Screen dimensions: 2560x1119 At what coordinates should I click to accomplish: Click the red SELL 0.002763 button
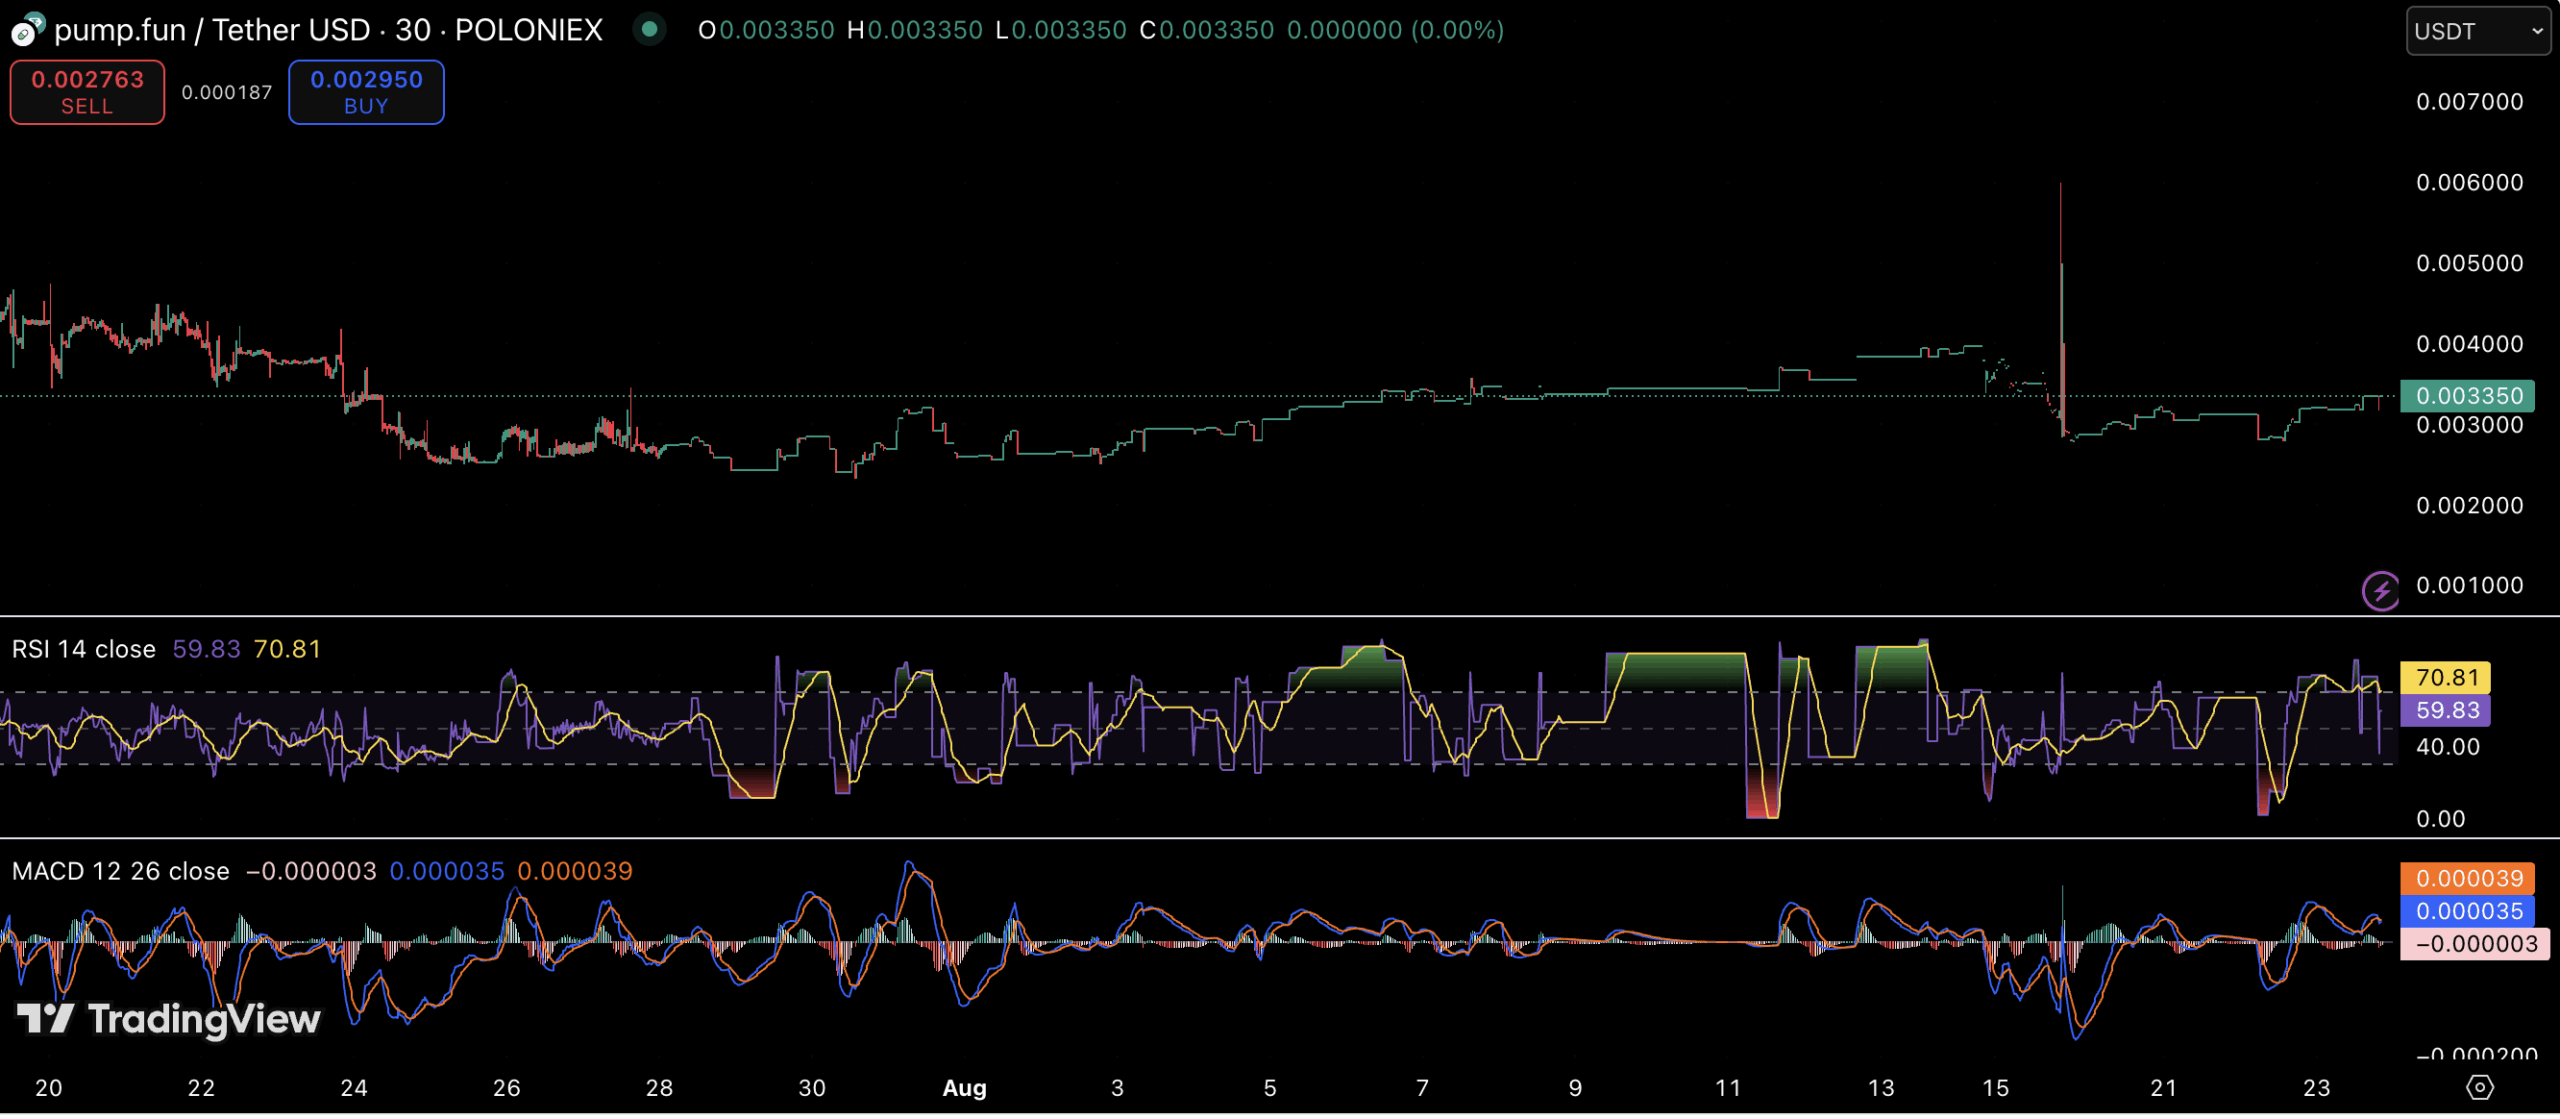87,92
